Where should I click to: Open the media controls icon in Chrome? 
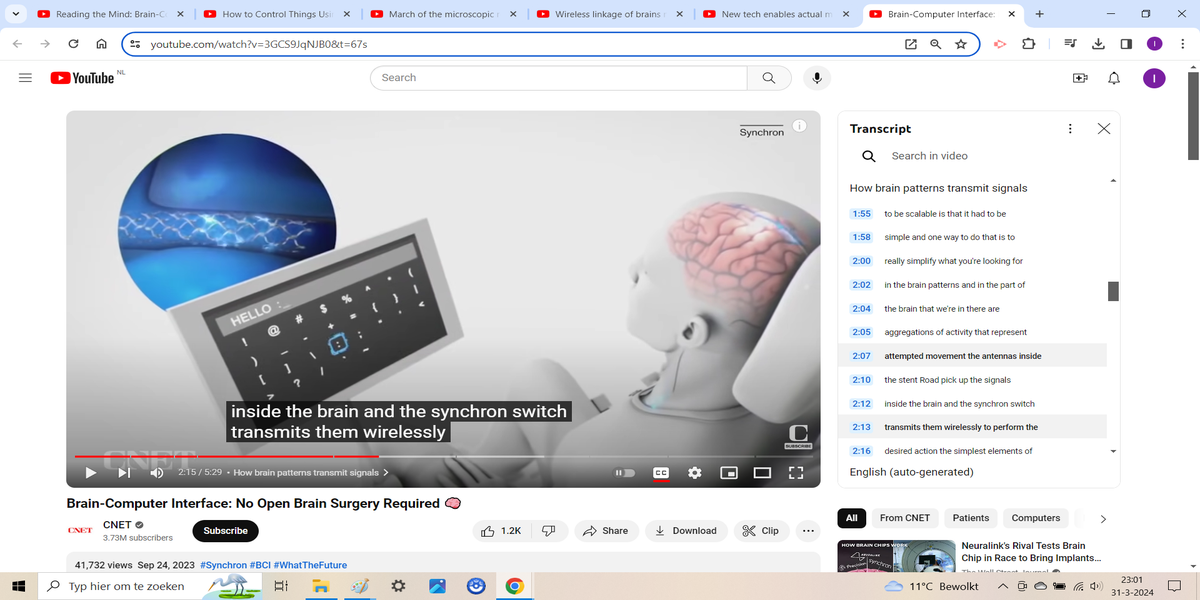[1069, 44]
